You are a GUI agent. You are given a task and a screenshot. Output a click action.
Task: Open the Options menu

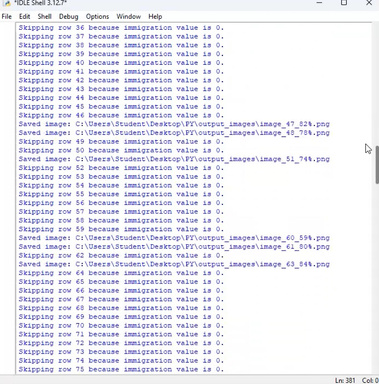[x=97, y=16]
